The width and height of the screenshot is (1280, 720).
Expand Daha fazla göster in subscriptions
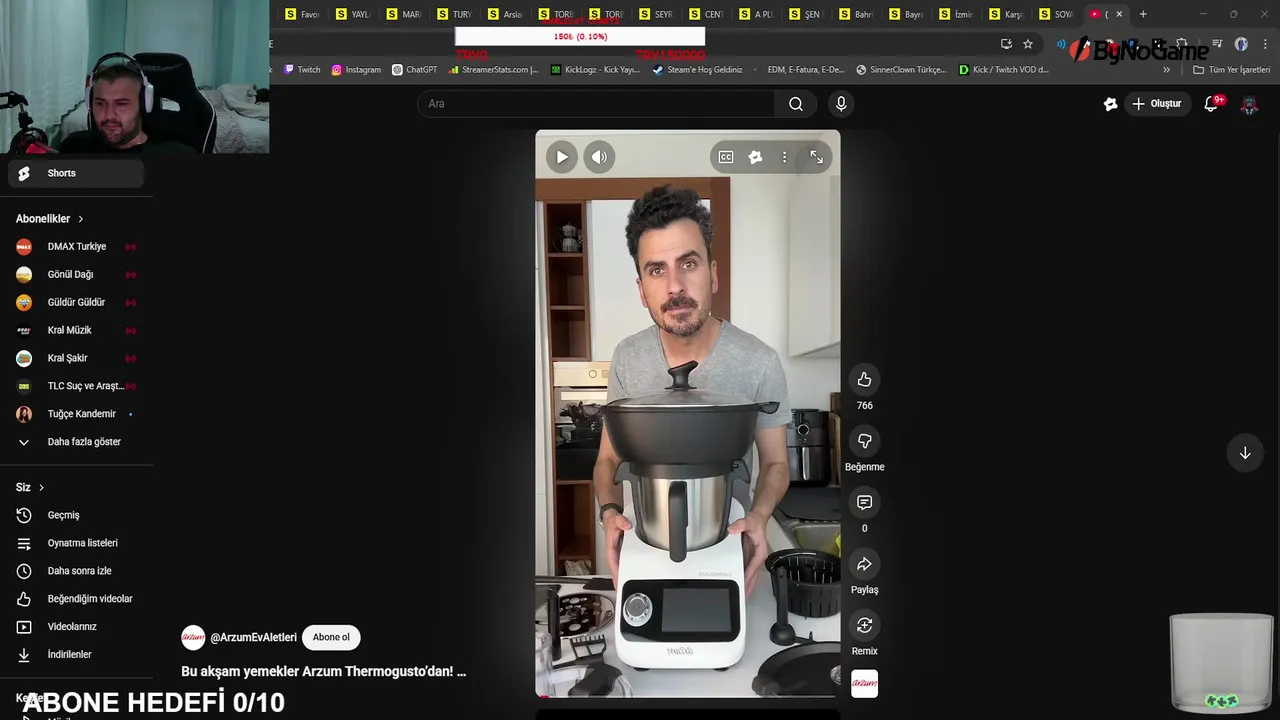tap(76, 442)
